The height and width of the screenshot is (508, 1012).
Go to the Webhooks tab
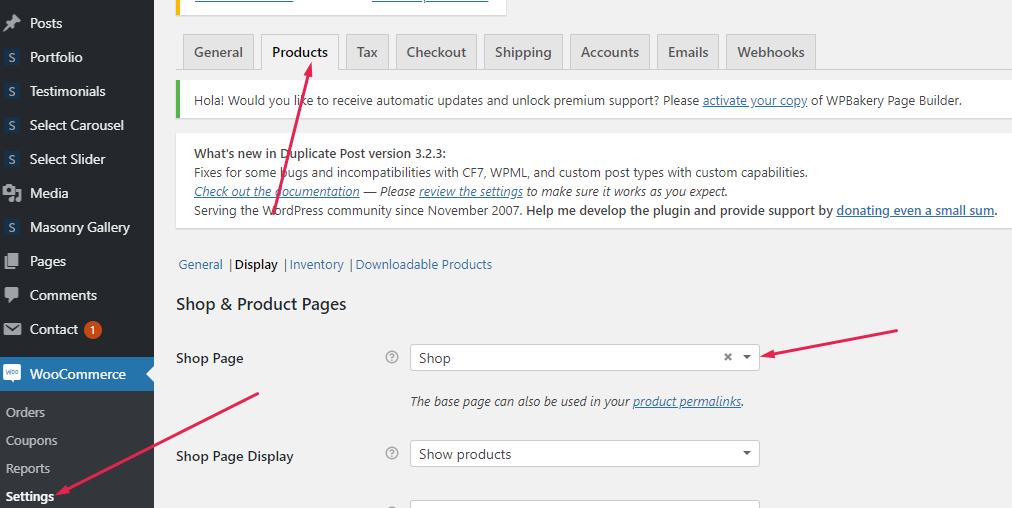pos(770,52)
